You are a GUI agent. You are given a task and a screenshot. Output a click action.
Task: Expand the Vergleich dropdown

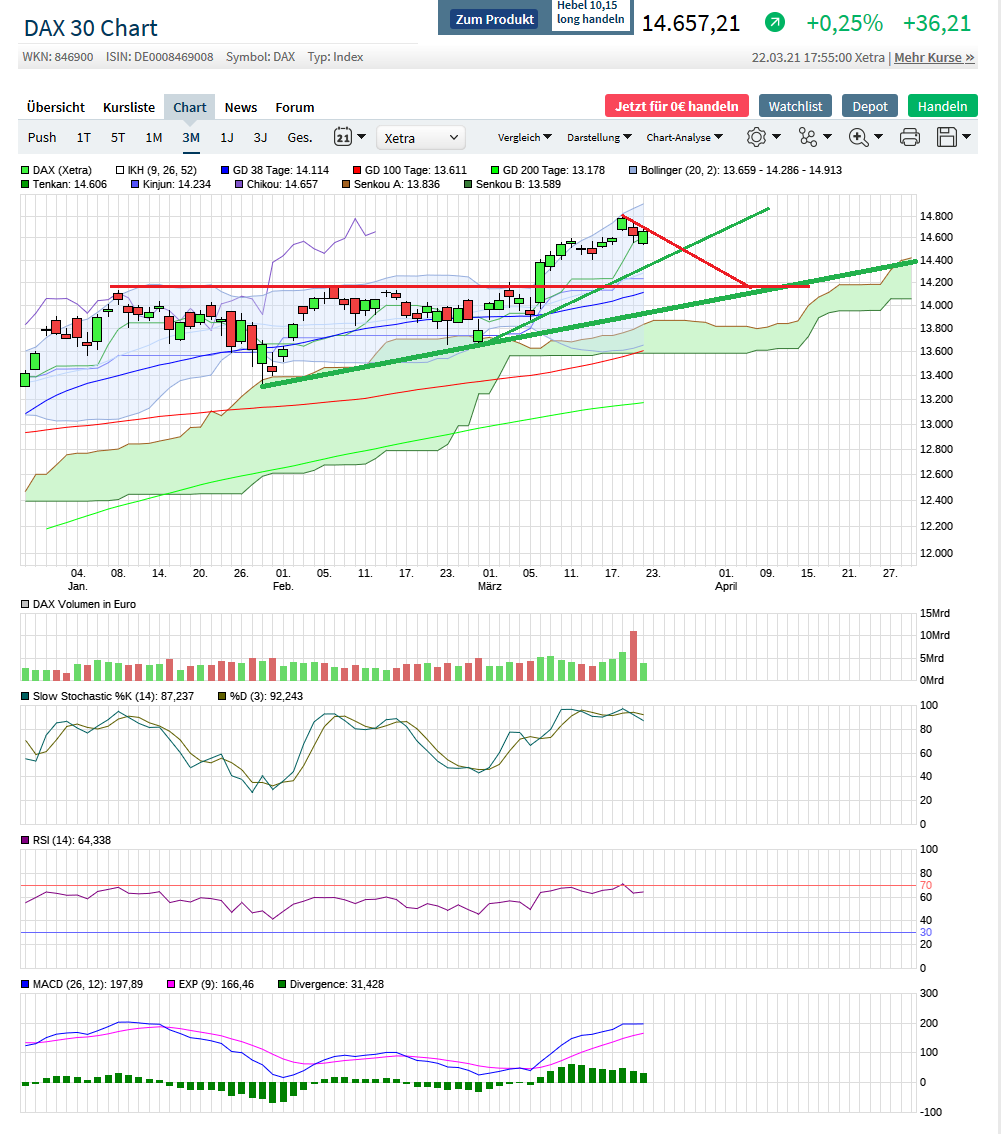[x=524, y=137]
